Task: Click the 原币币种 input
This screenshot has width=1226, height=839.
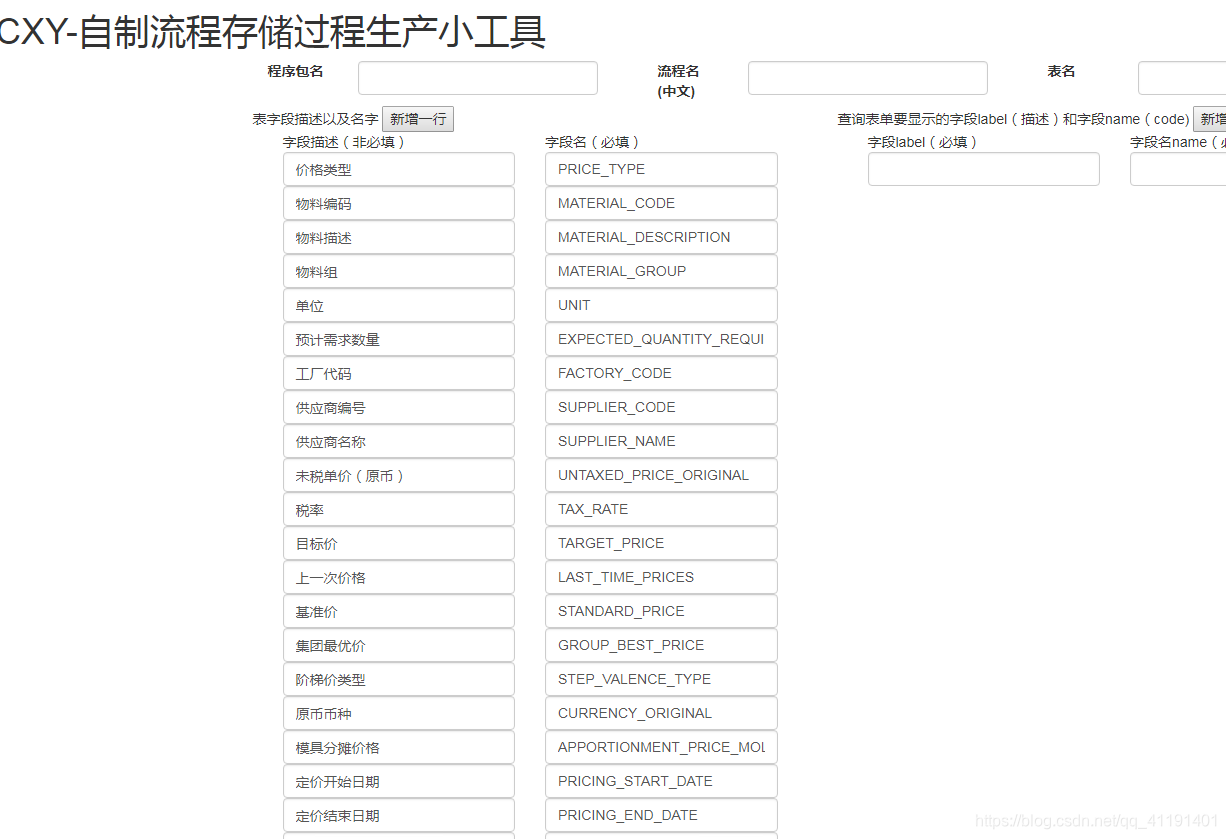Action: tap(399, 713)
